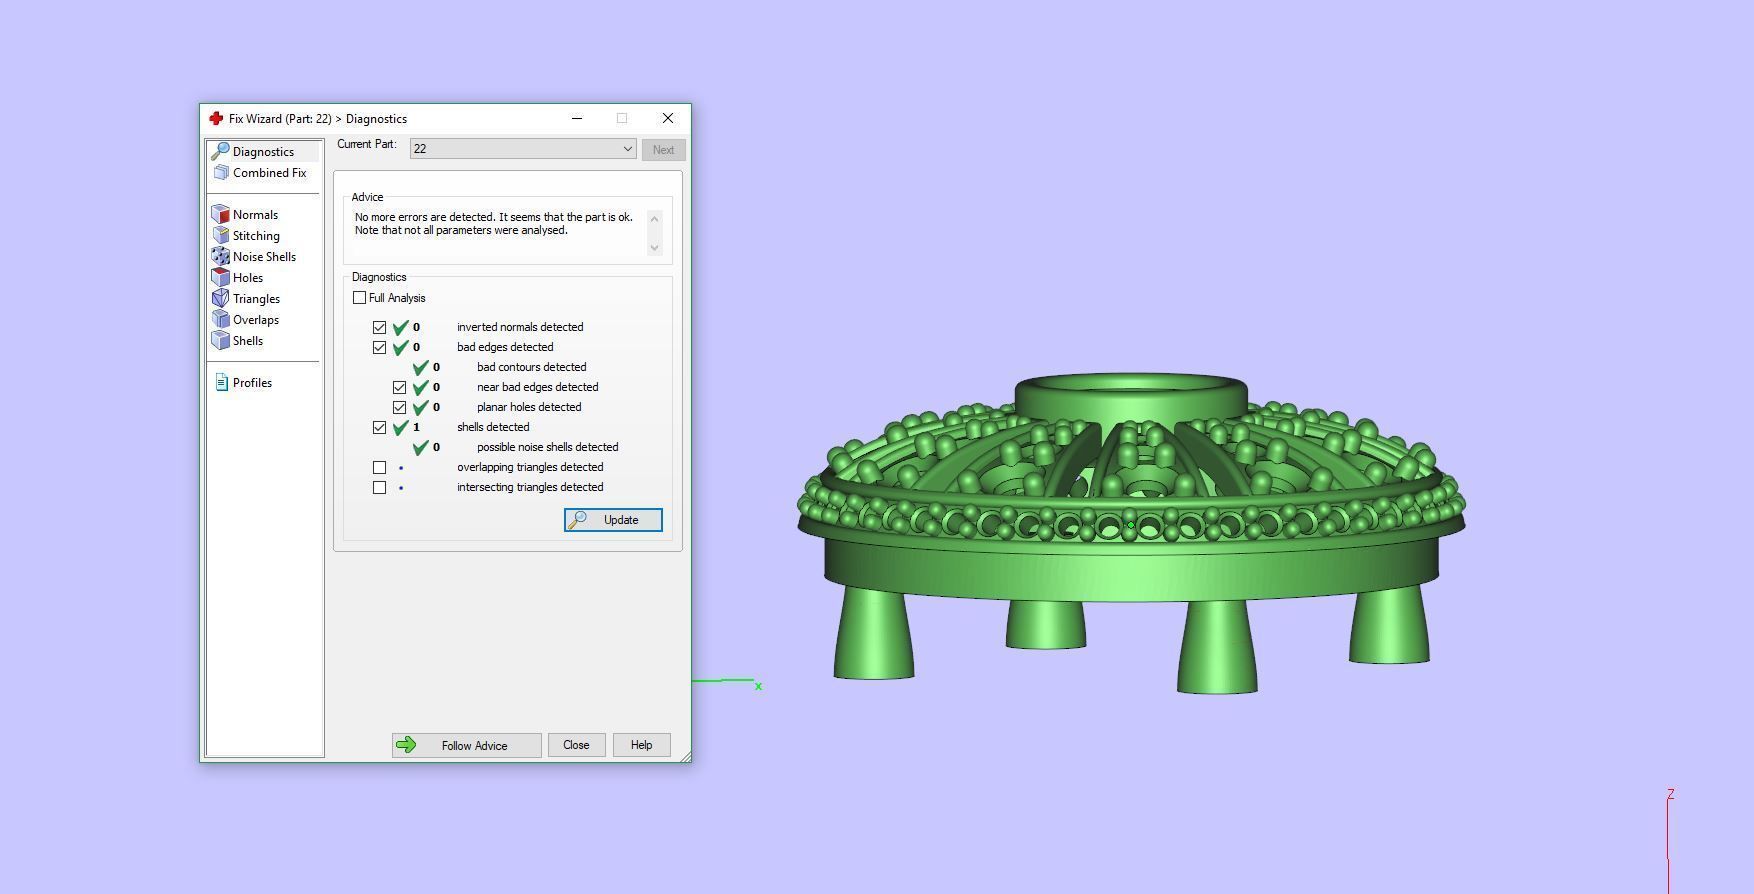Open Noise Shells fix section icon
1754x894 pixels.
(x=221, y=257)
